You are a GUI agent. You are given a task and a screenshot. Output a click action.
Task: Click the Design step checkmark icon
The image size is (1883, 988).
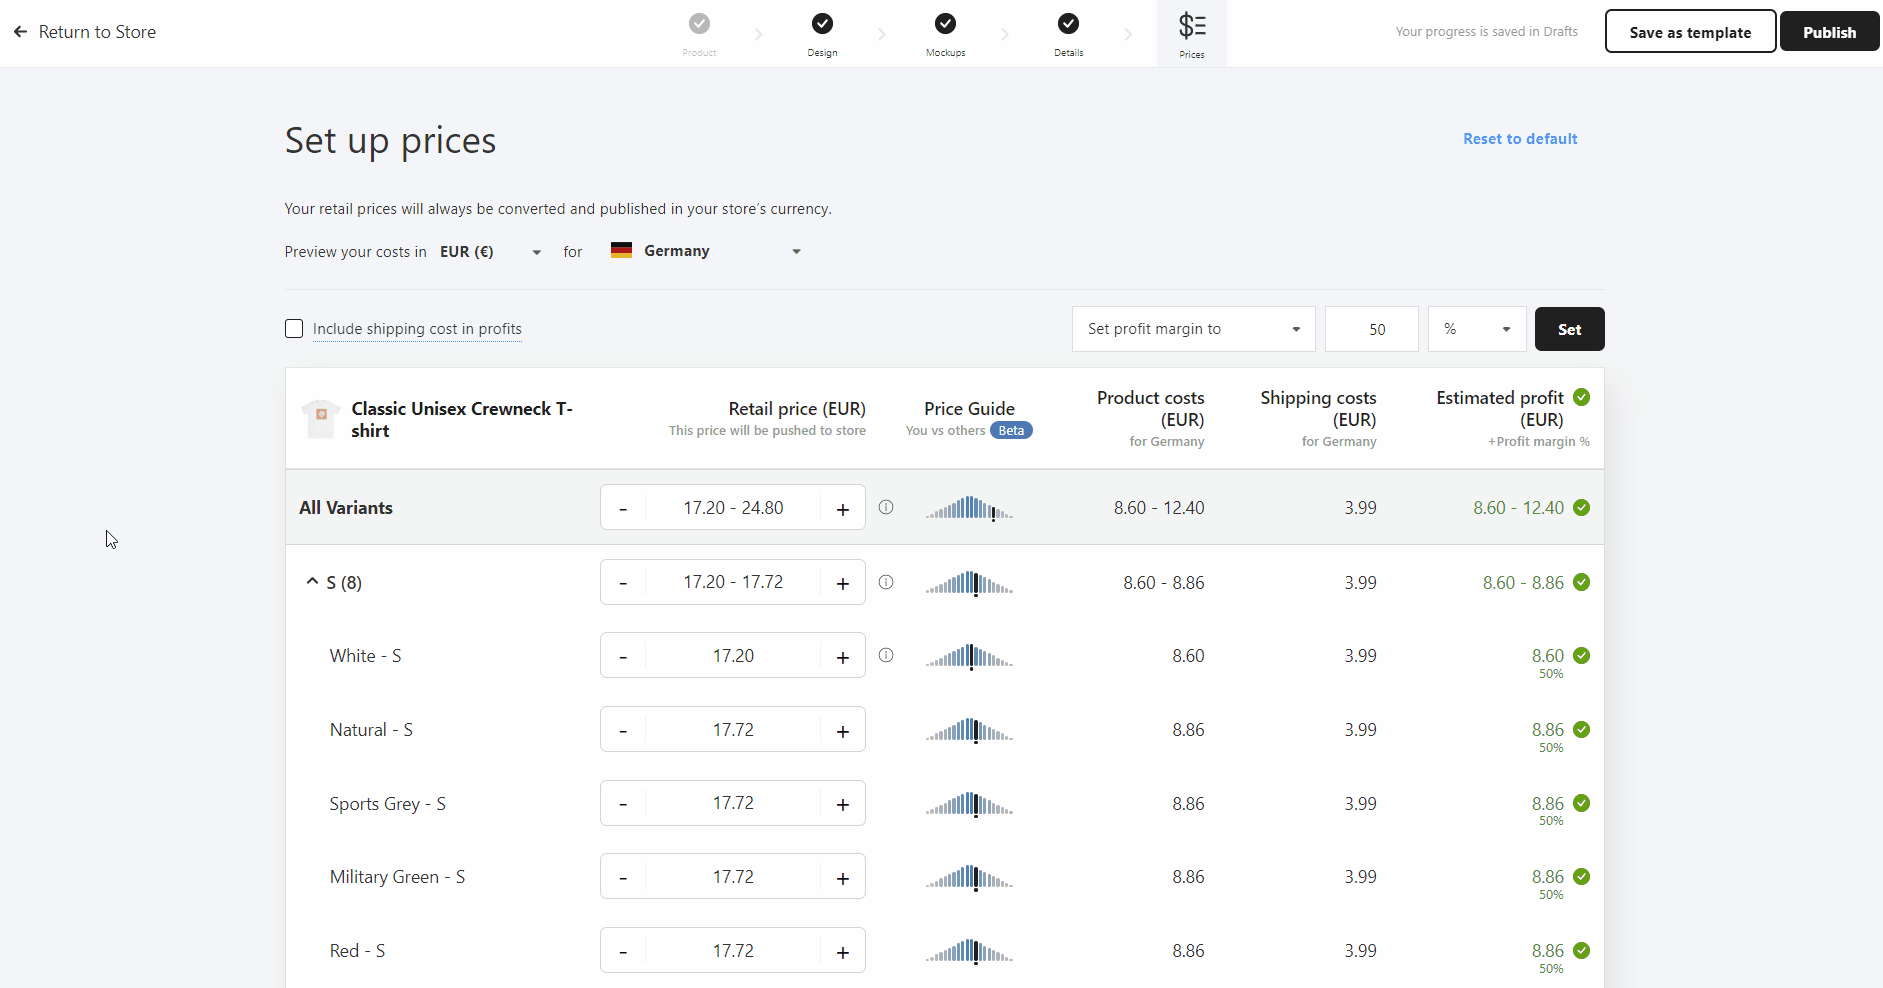click(822, 23)
